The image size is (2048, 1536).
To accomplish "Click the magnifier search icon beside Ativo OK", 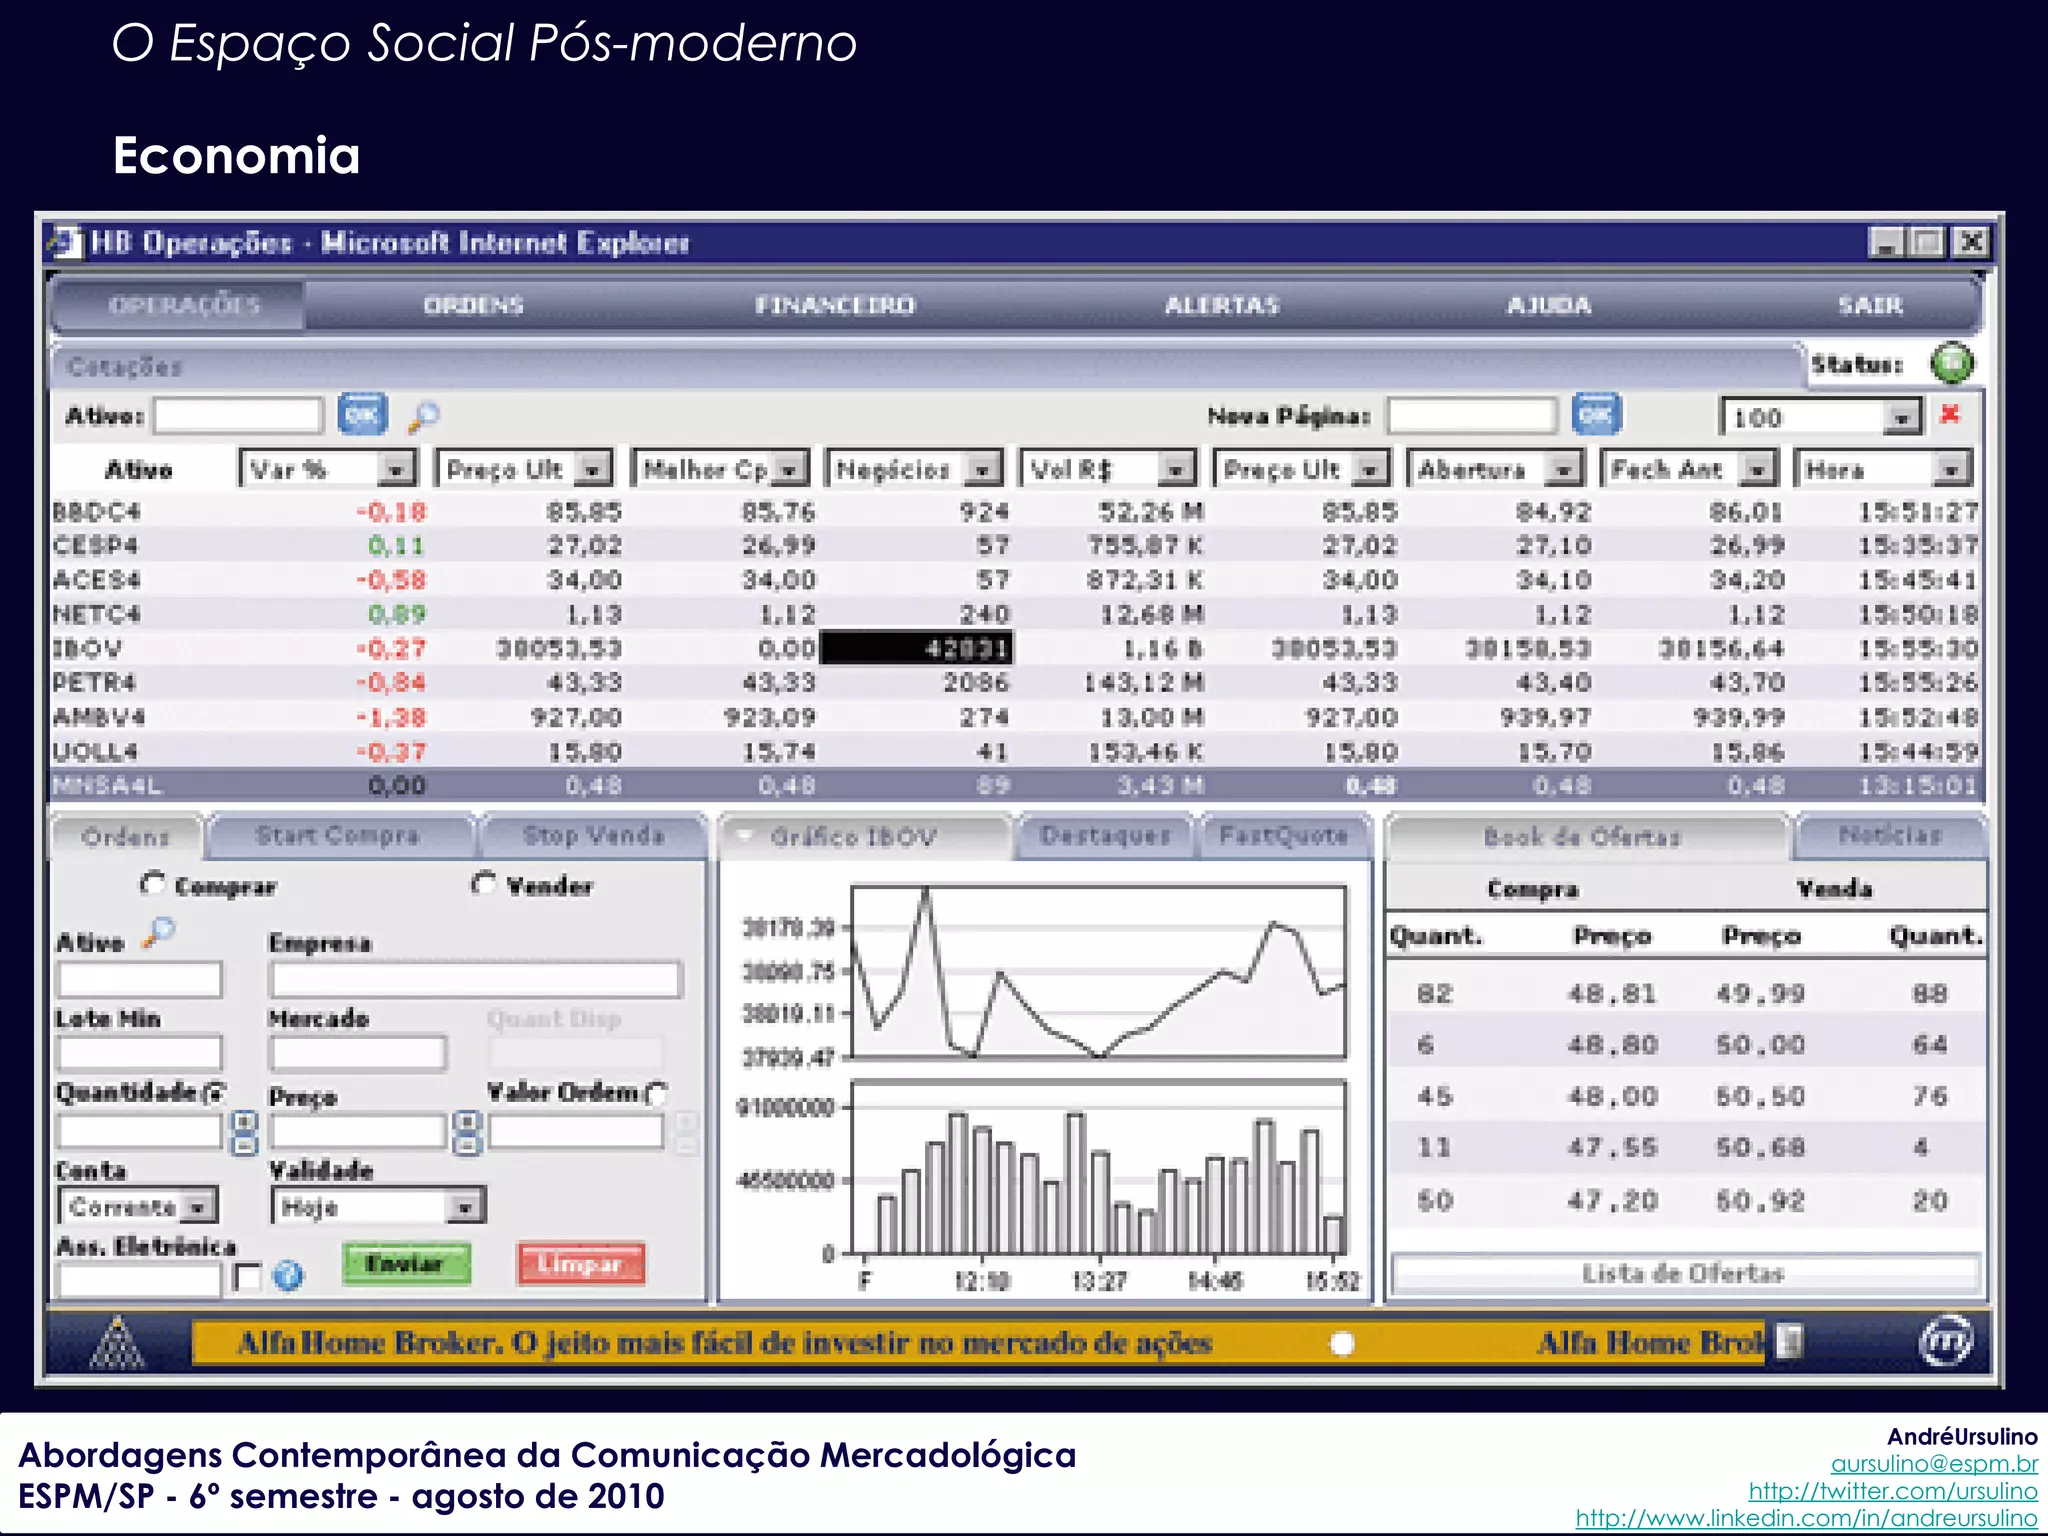I will pyautogui.click(x=423, y=416).
